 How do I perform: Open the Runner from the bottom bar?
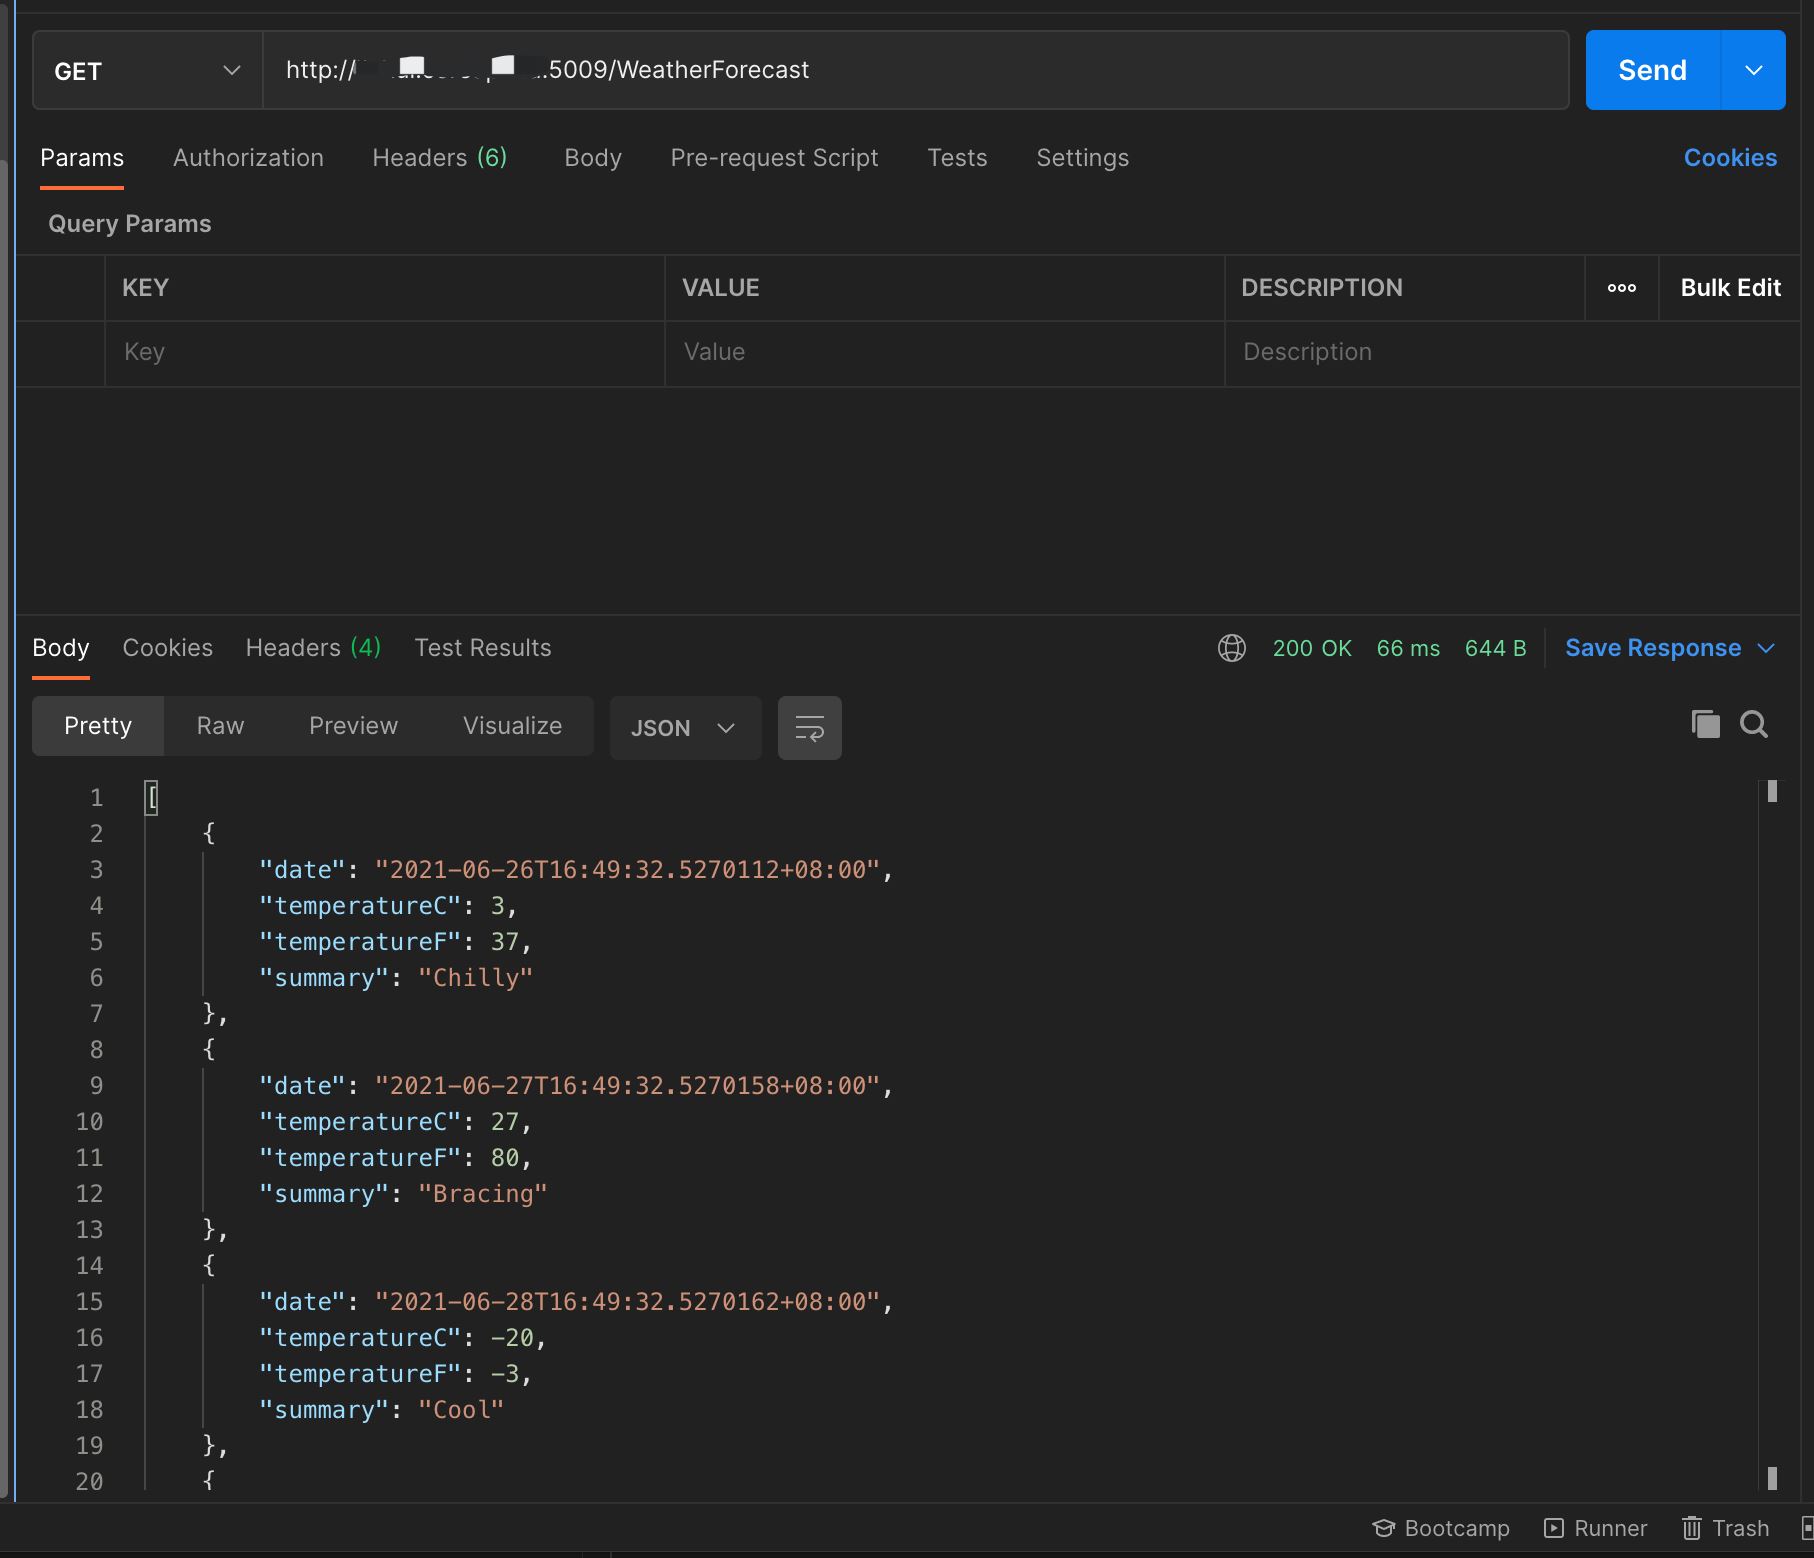(x=1596, y=1528)
